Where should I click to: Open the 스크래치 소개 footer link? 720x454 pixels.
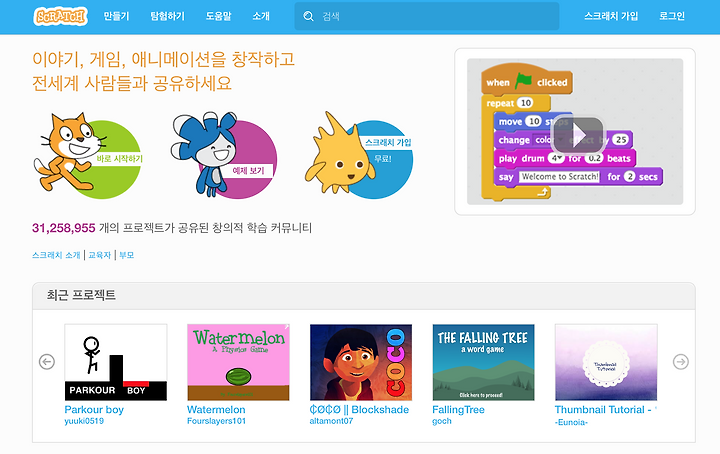coord(56,255)
